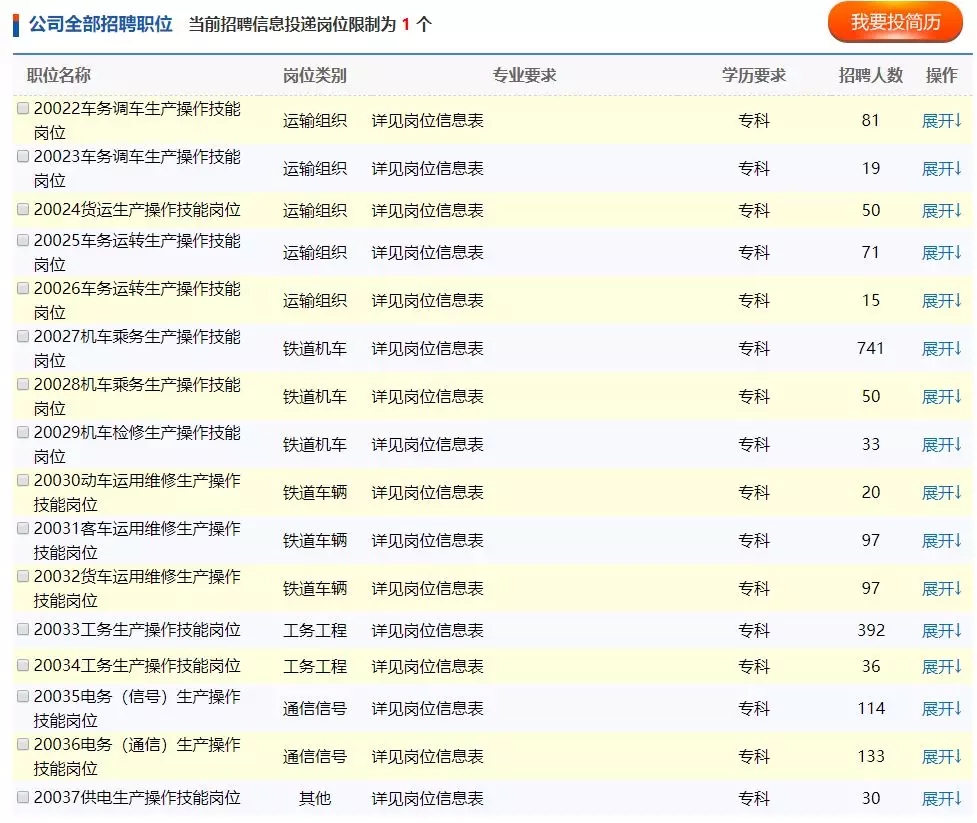Click the 我要投简历 button
The width and height of the screenshot is (977, 823).
tap(895, 23)
